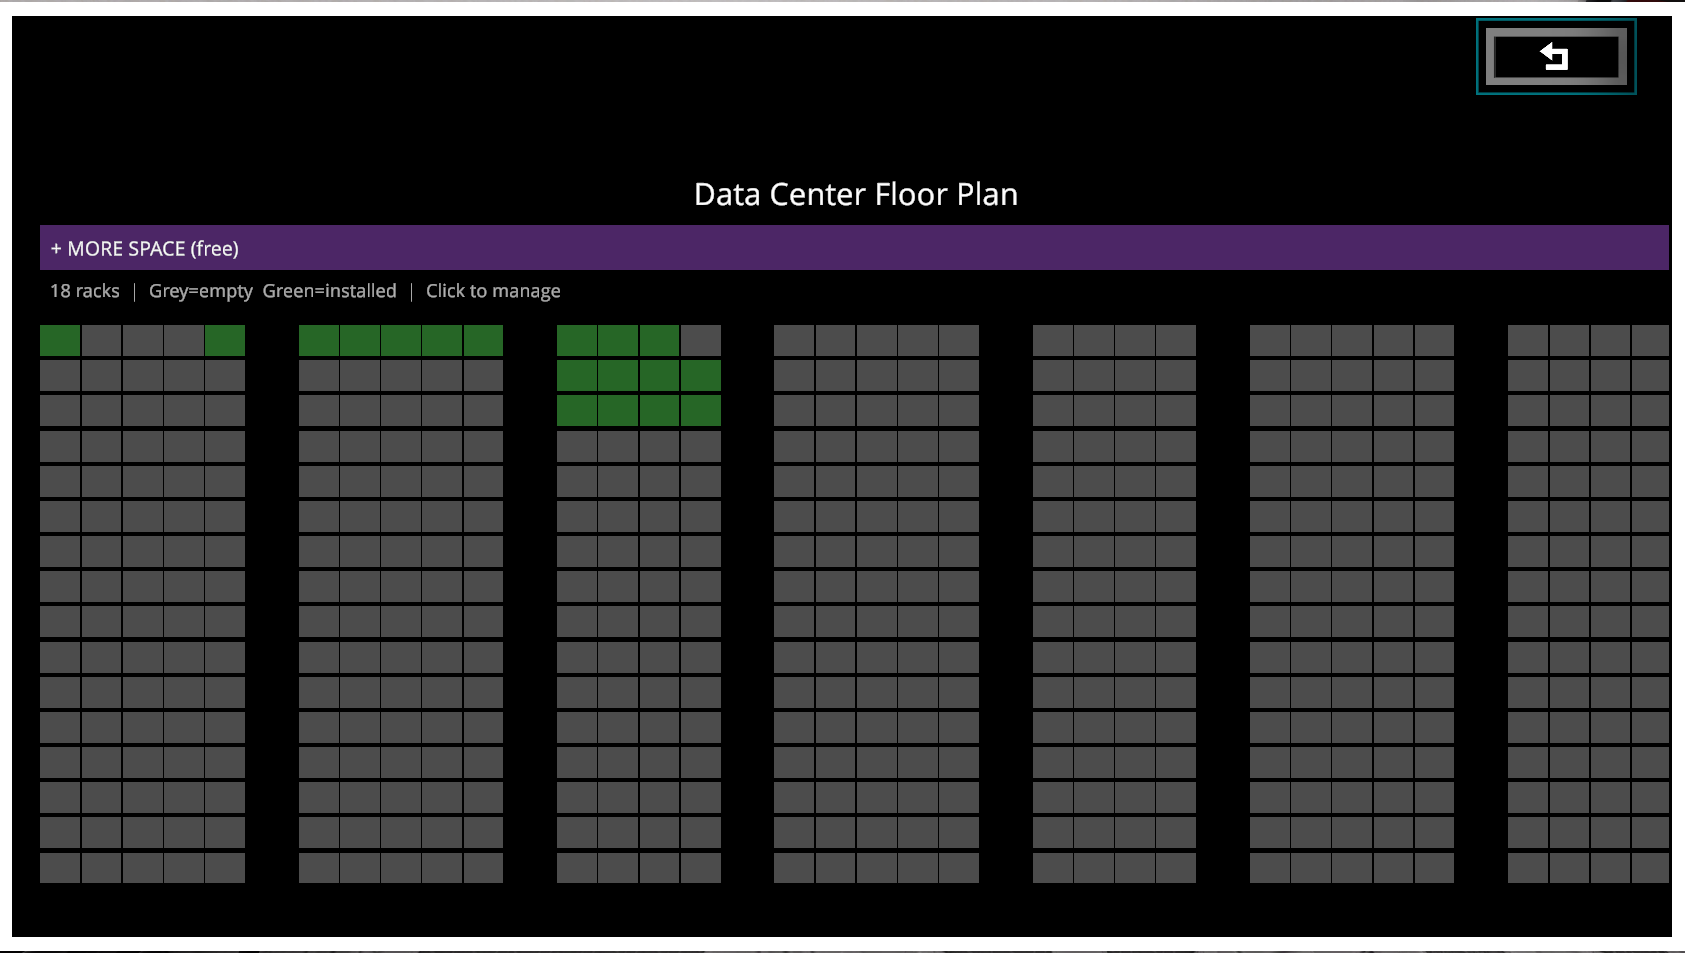Click the back arrow button
The image size is (1685, 953).
(1555, 57)
